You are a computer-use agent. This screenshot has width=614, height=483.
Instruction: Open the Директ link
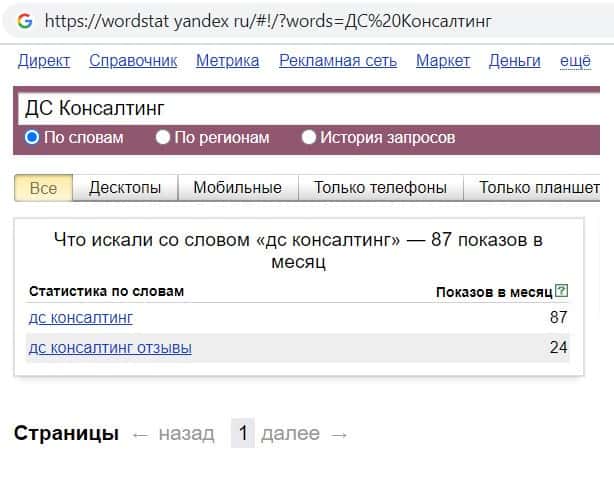44,61
